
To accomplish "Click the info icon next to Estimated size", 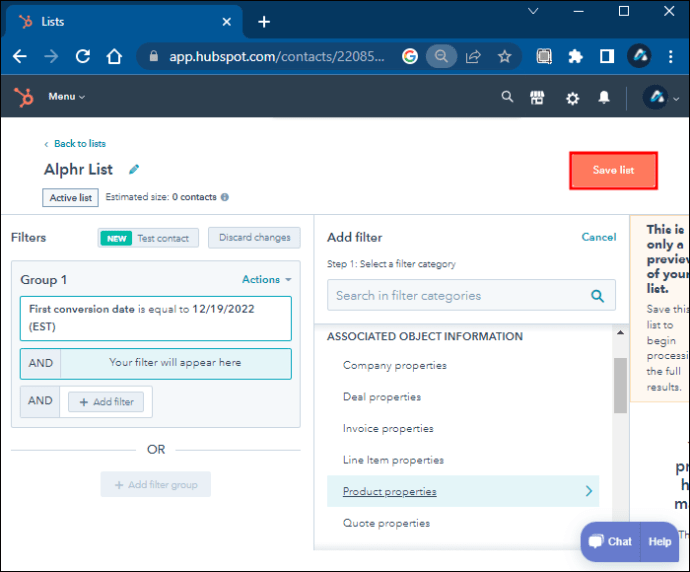I will coord(224,197).
